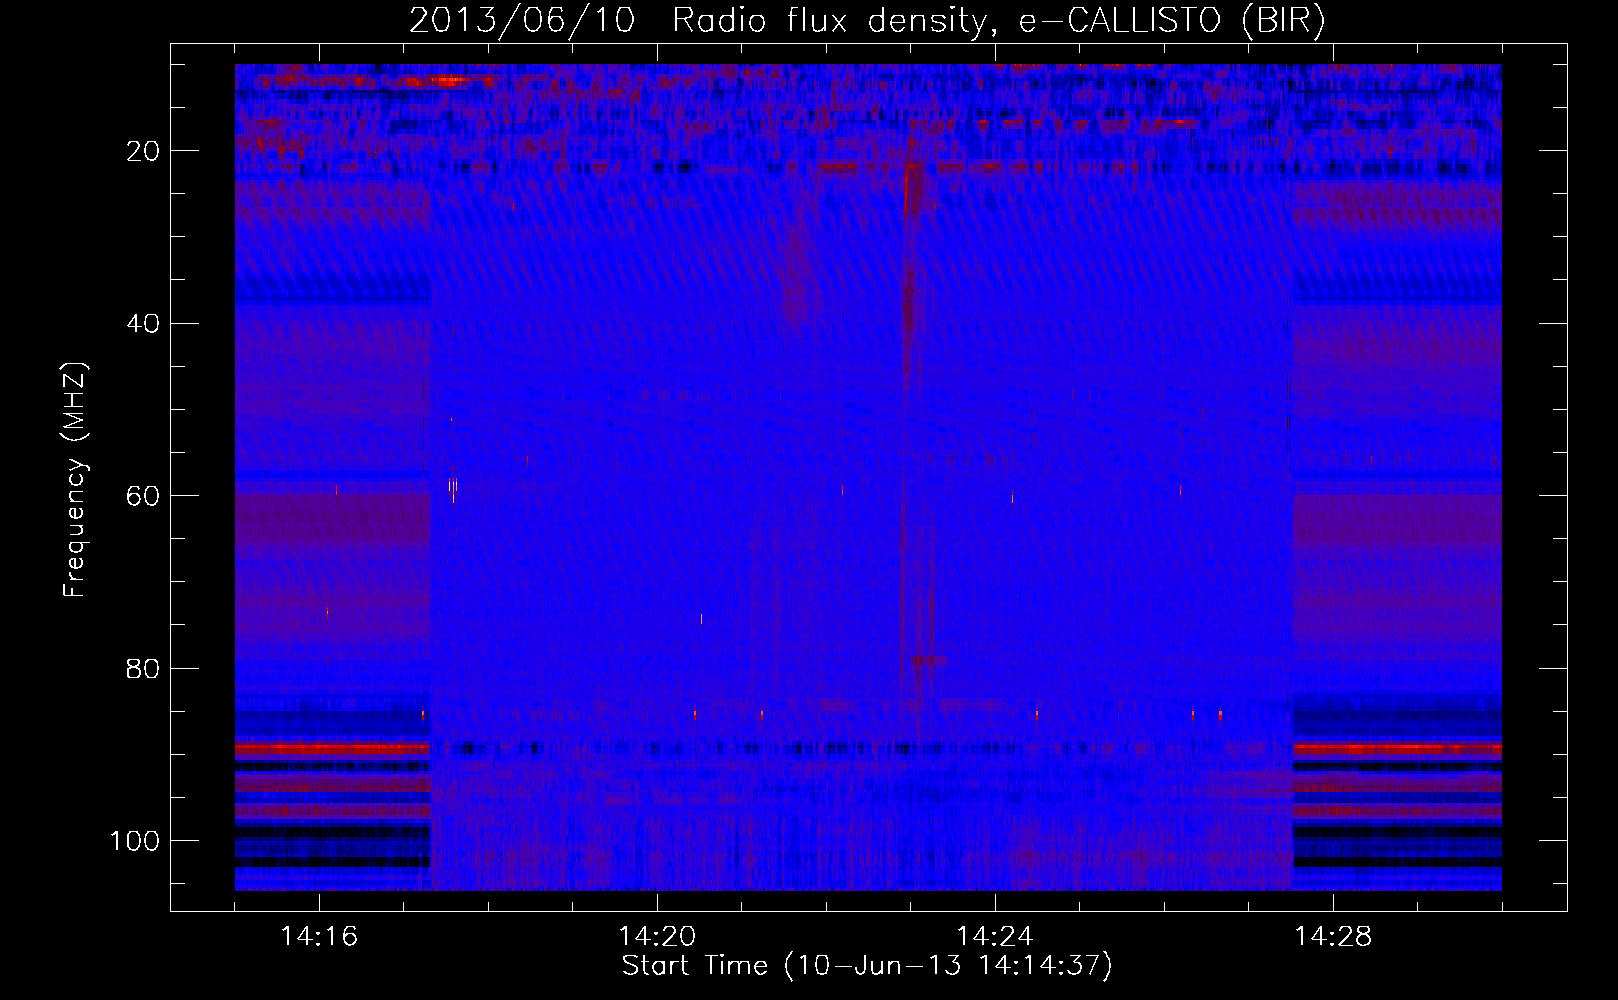Click the plot title '2013/06/10 Radio flux density'
This screenshot has height=1000, width=1618.
867,21
